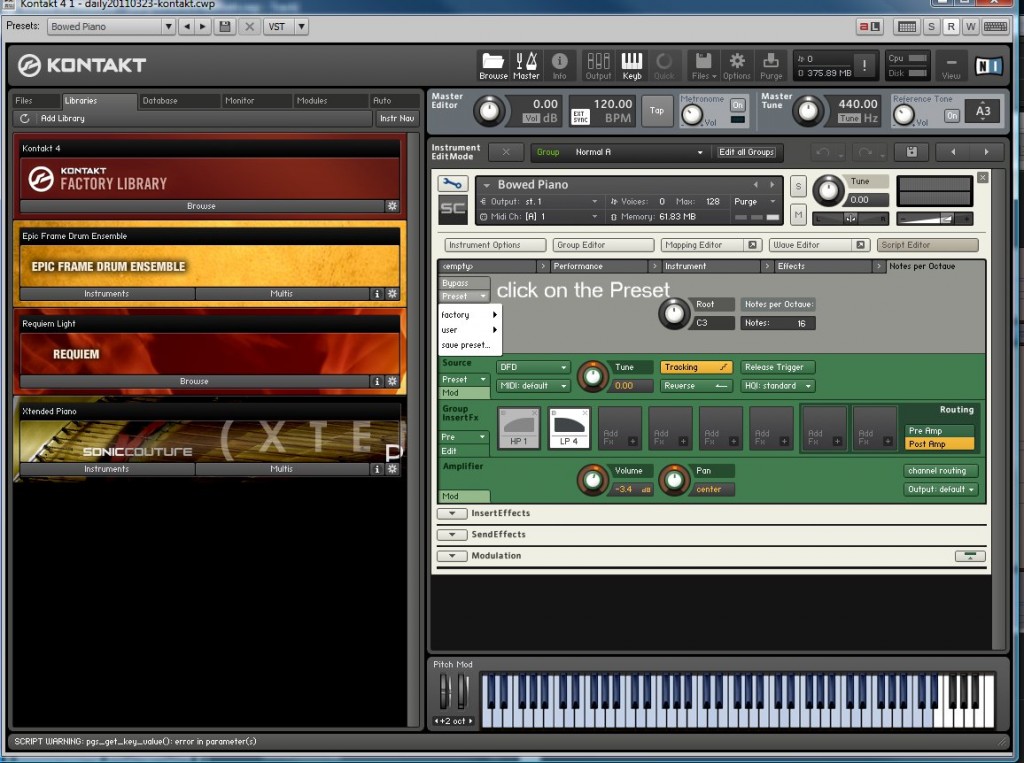The width and height of the screenshot is (1024, 763).
Task: Open the DFD source mode dropdown
Action: (533, 368)
